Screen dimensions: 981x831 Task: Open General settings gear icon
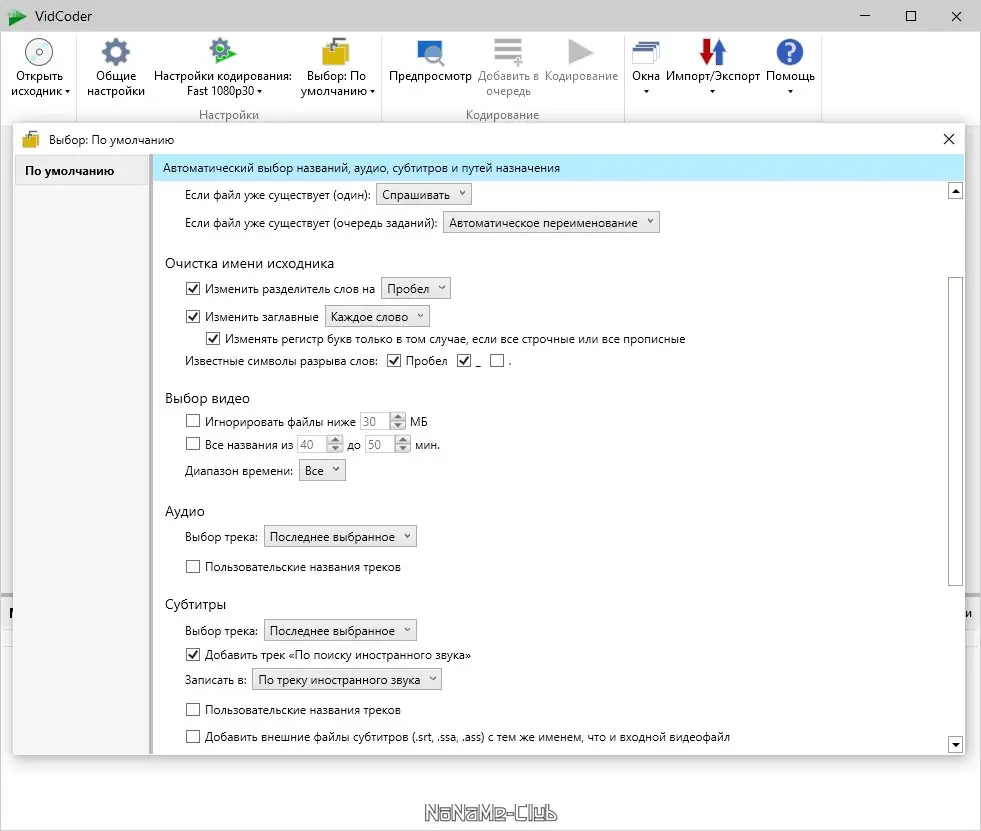pos(116,52)
